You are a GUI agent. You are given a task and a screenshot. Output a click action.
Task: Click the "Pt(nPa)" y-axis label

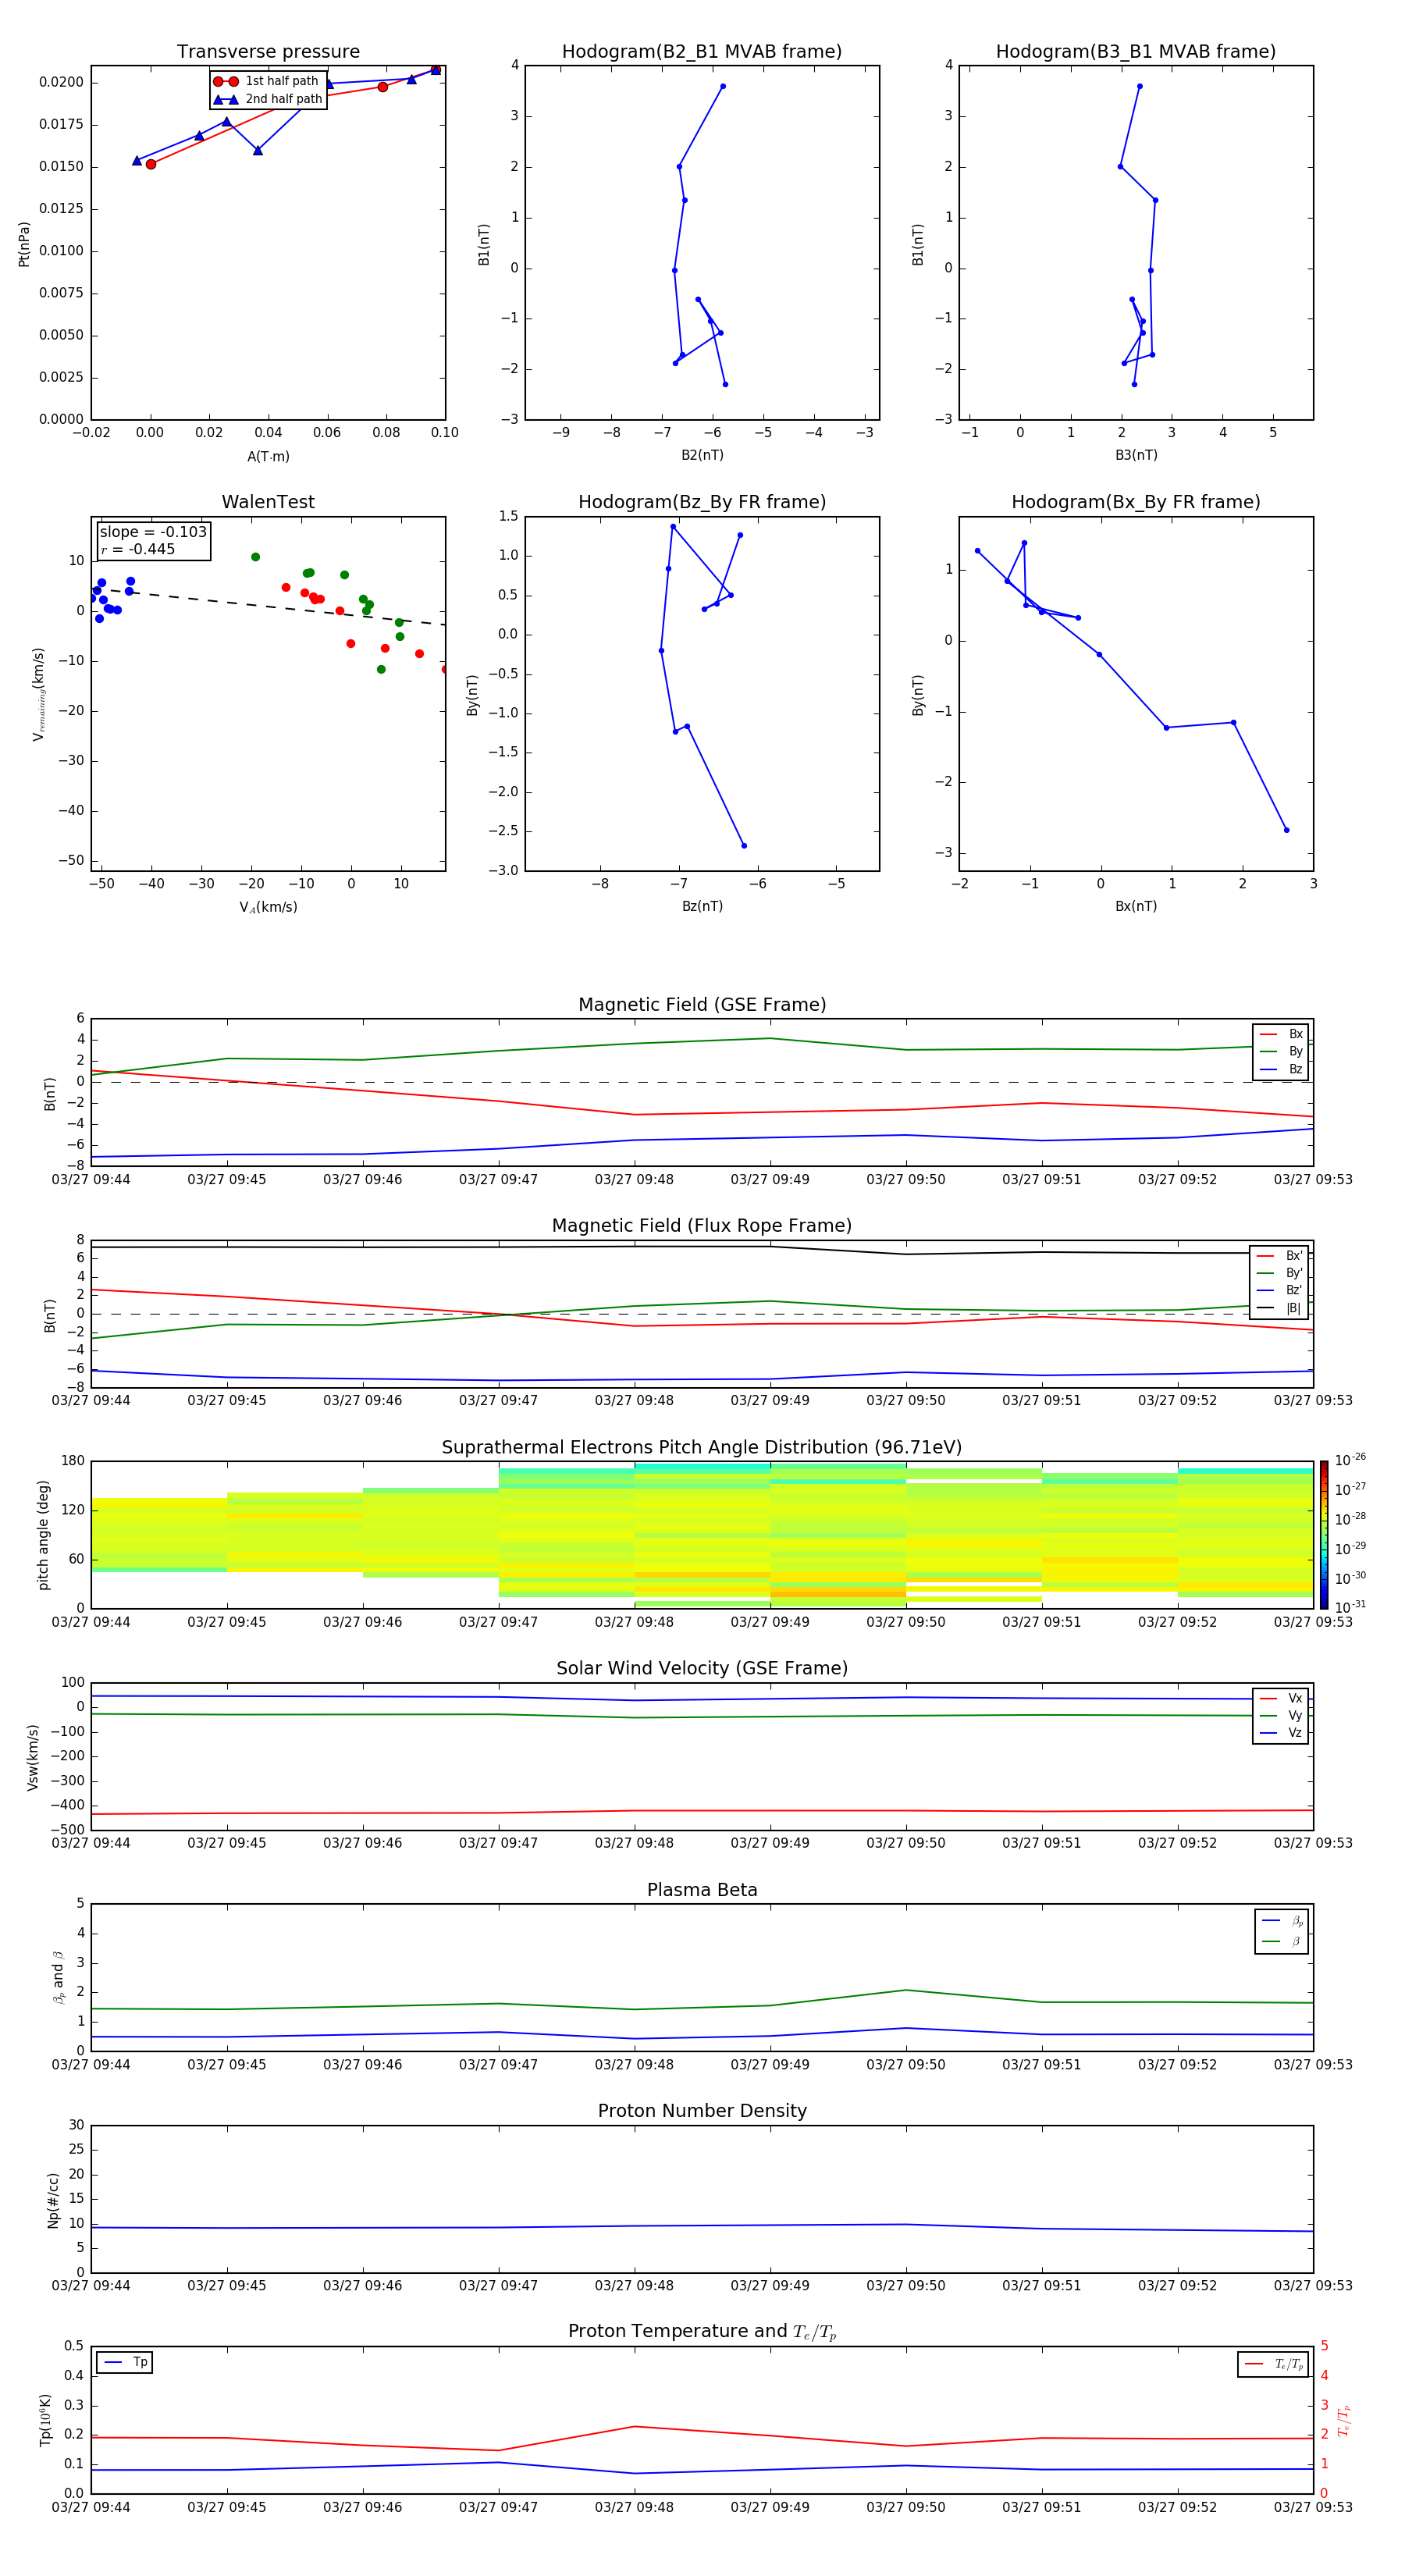pos(24,244)
